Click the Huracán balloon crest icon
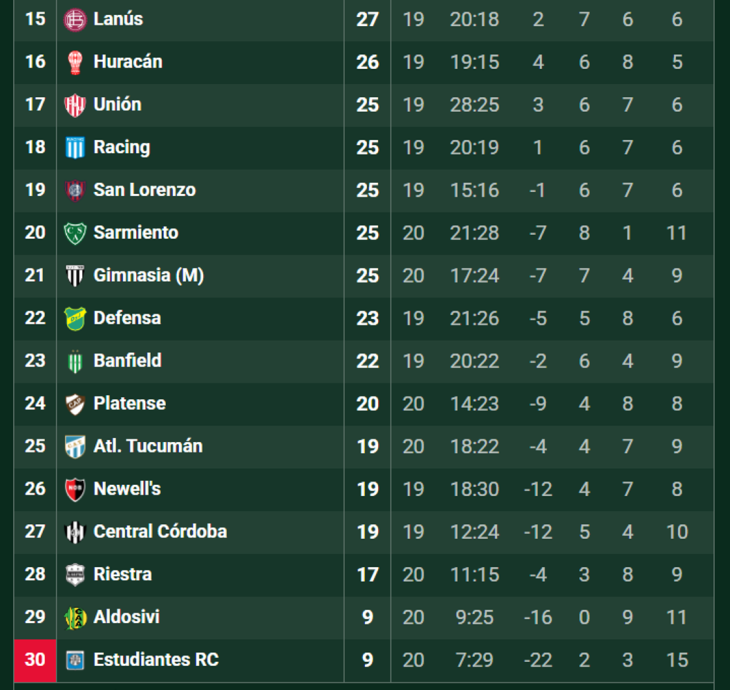This screenshot has width=730, height=690. click(x=75, y=62)
